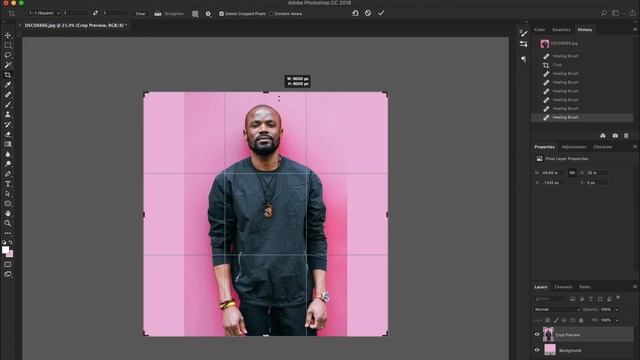Viewport: 640px width, 360px height.
Task: Open the workspace switcher in the options bar
Action: coord(616,13)
